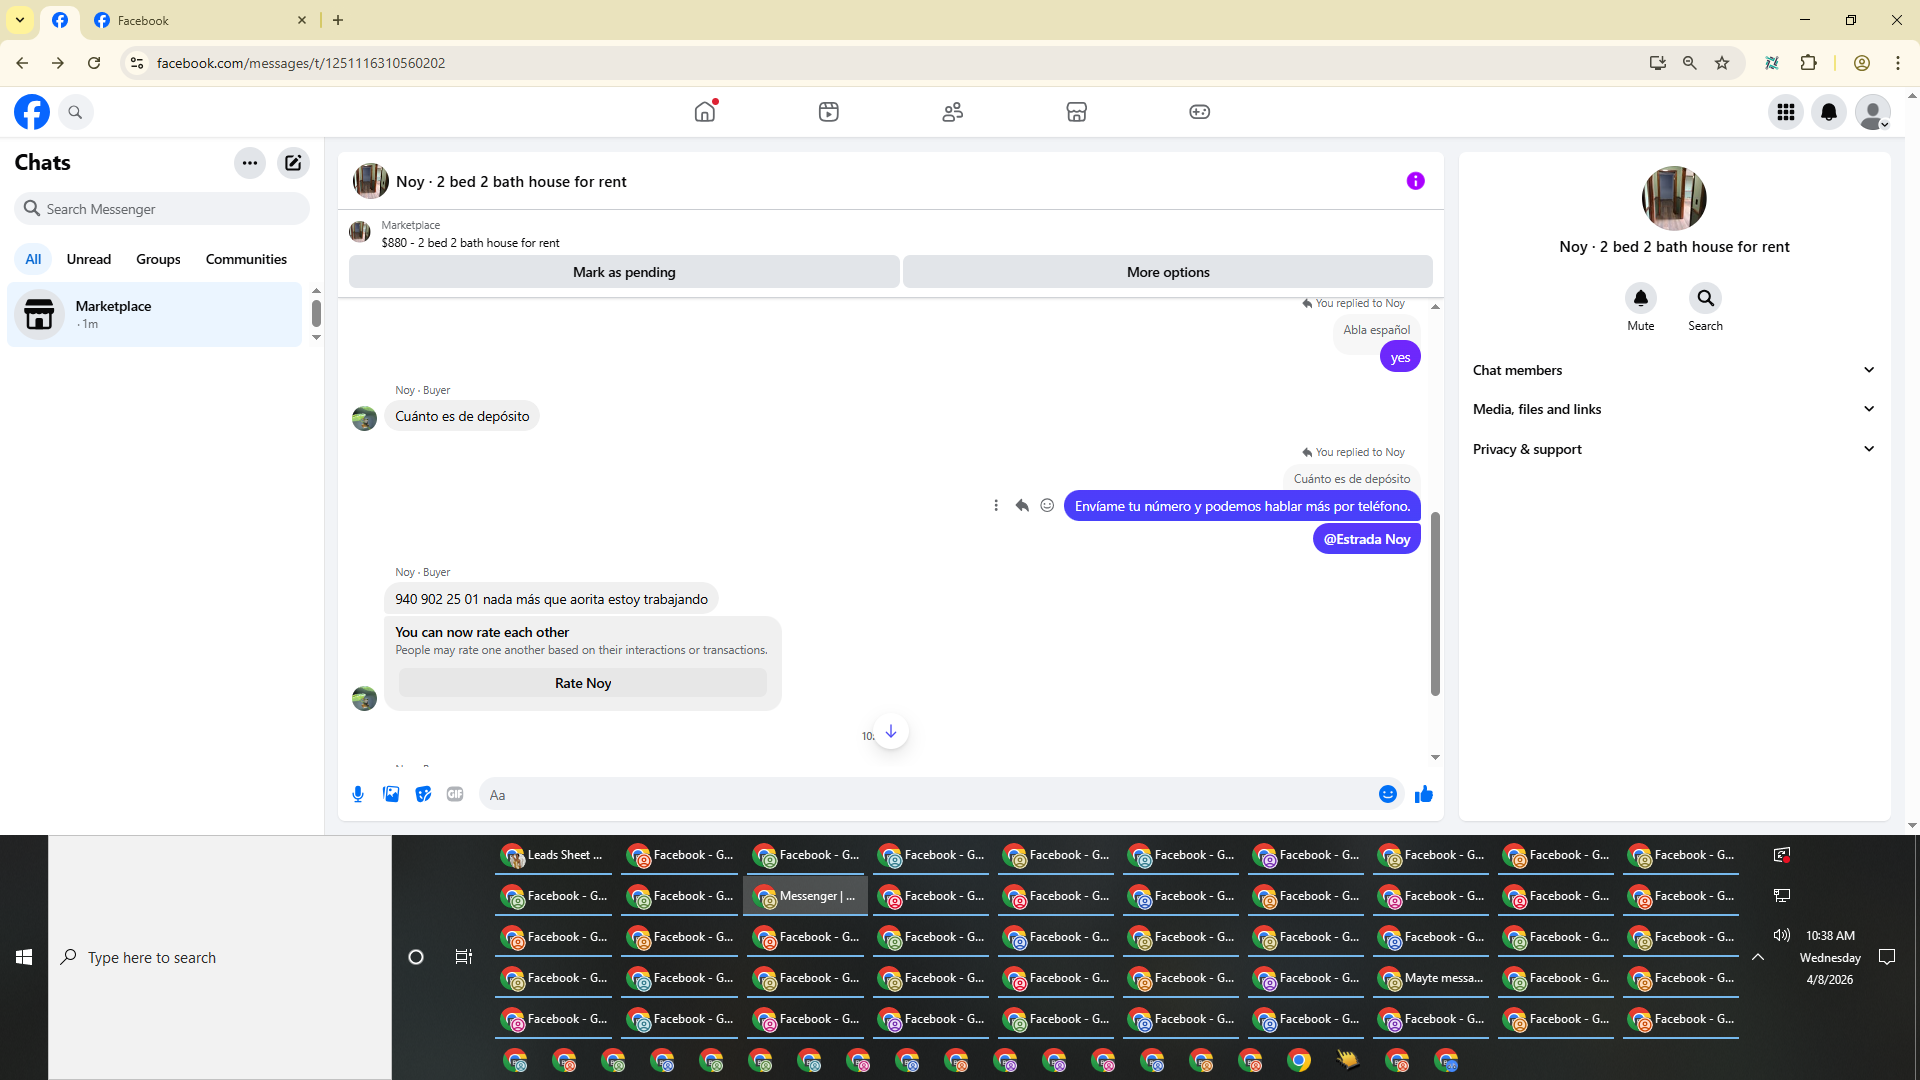This screenshot has width=1920, height=1080.
Task: Toggle the conversation information panel
Action: 1415,181
